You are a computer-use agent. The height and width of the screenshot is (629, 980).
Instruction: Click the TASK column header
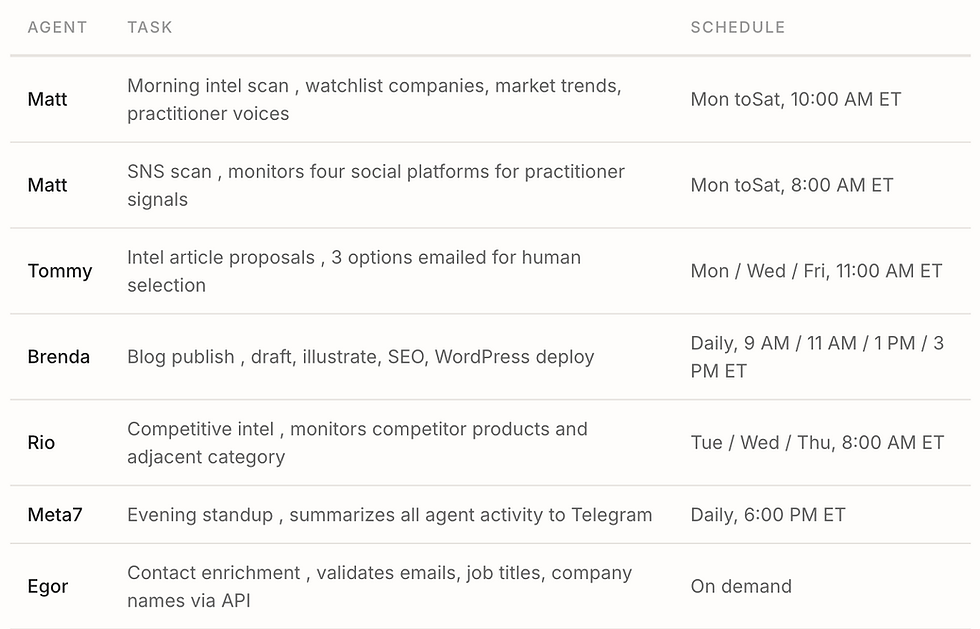point(150,27)
